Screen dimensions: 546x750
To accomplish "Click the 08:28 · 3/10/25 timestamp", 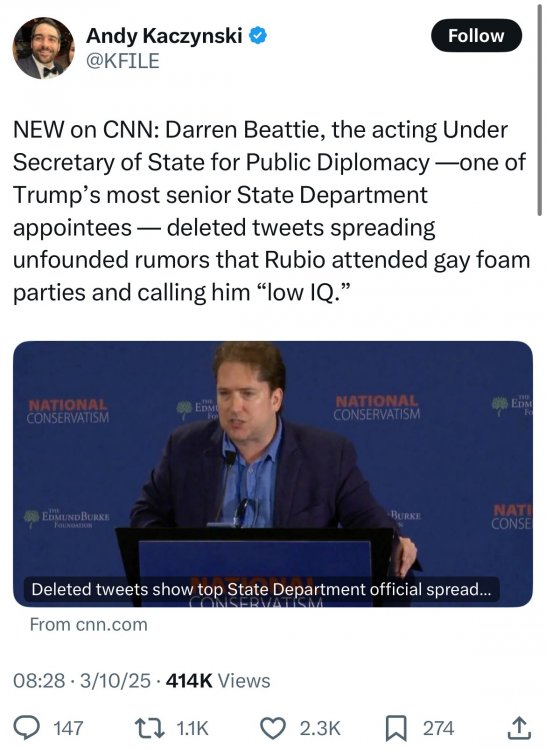I will point(82,681).
